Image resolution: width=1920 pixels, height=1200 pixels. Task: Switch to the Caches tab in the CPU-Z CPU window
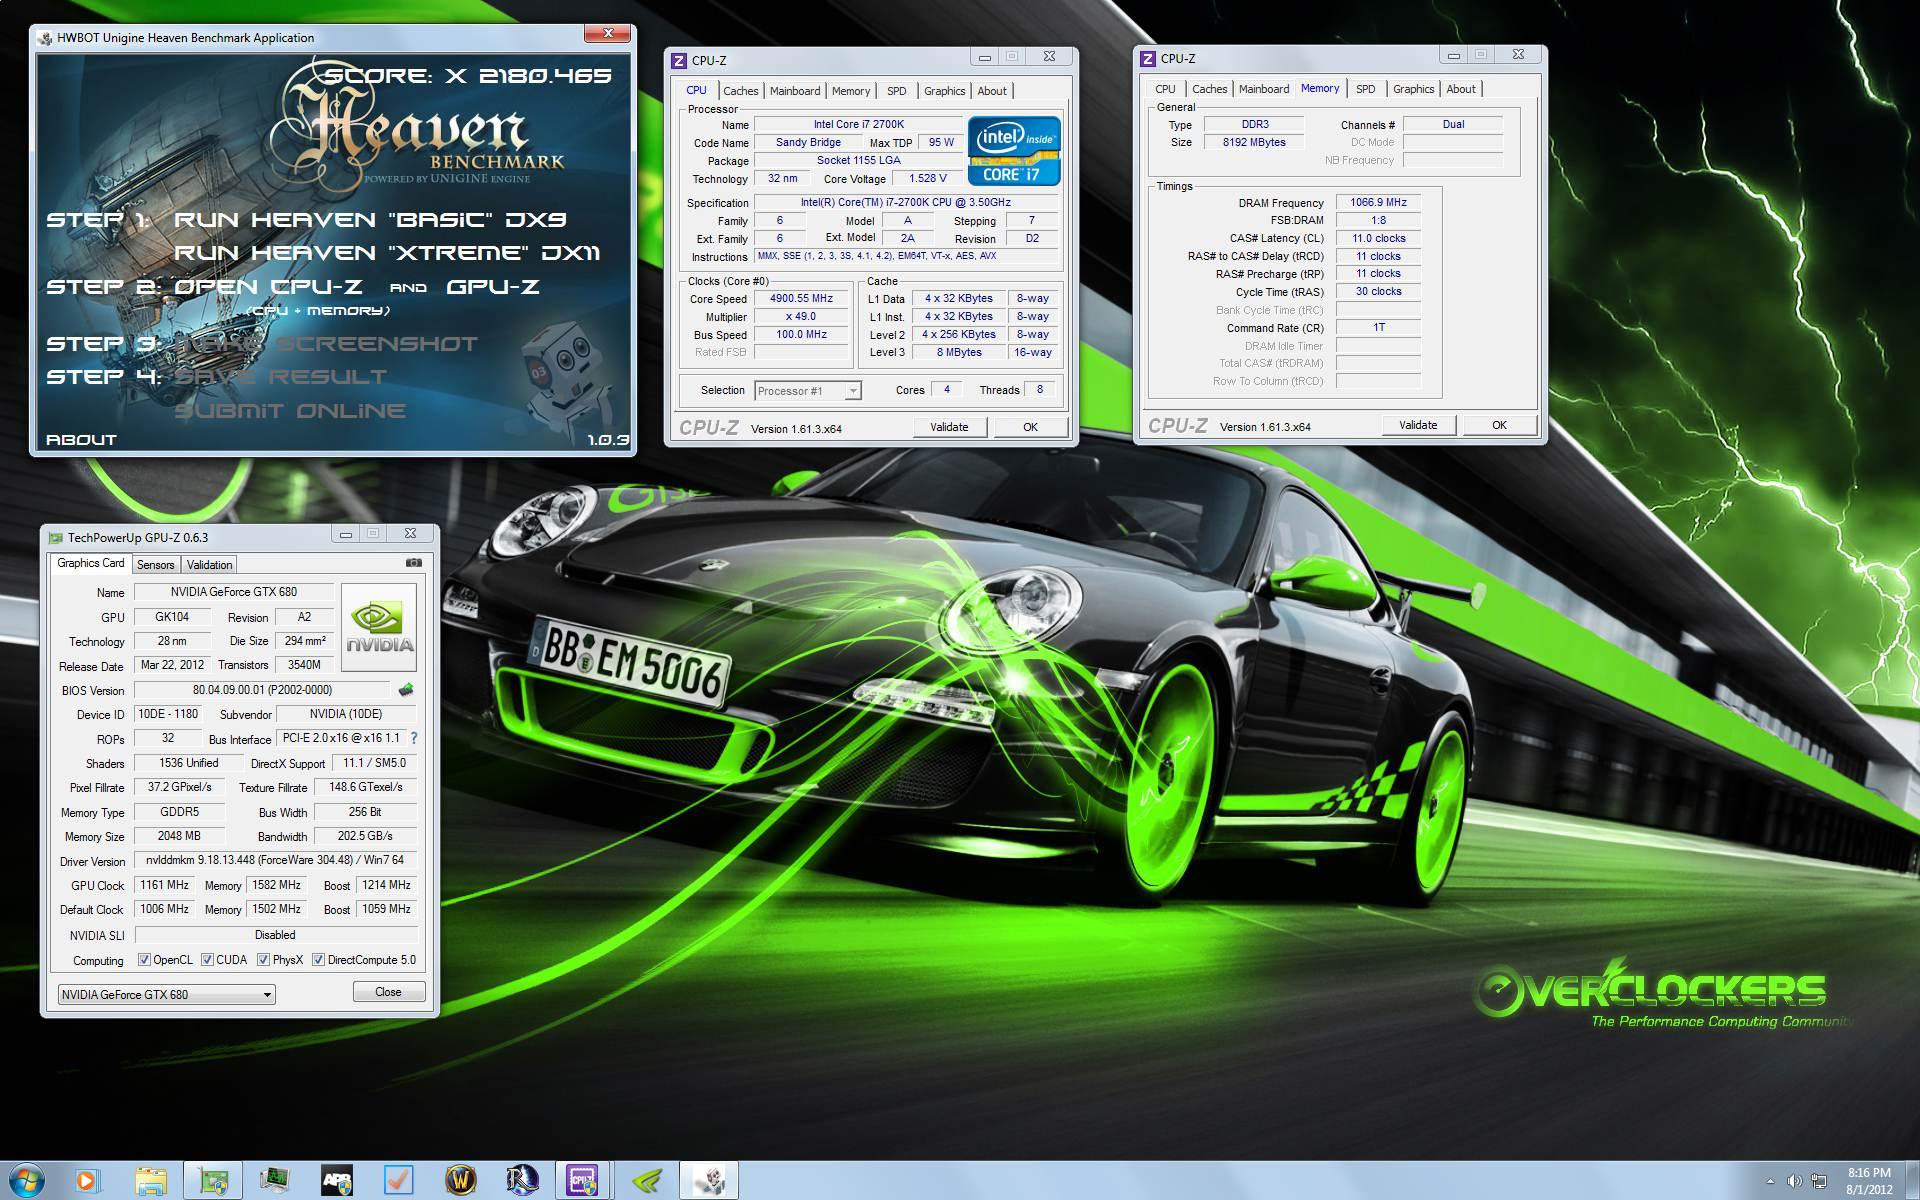[x=740, y=91]
